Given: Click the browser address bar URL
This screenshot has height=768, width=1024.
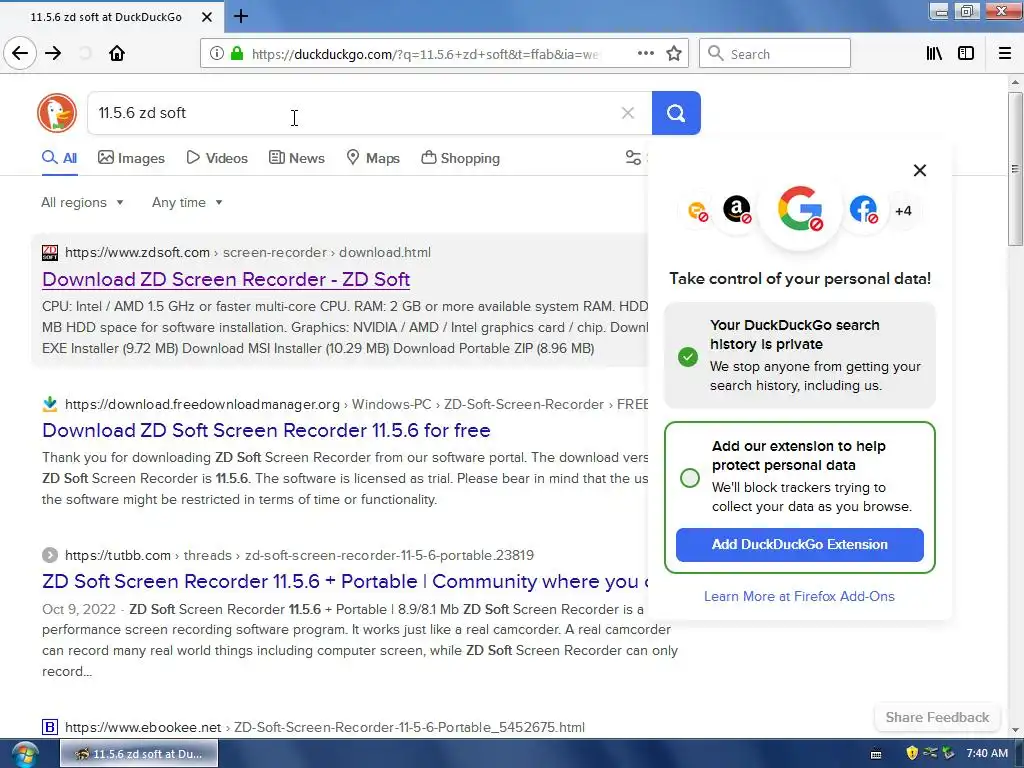Looking at the screenshot, I should [x=424, y=54].
